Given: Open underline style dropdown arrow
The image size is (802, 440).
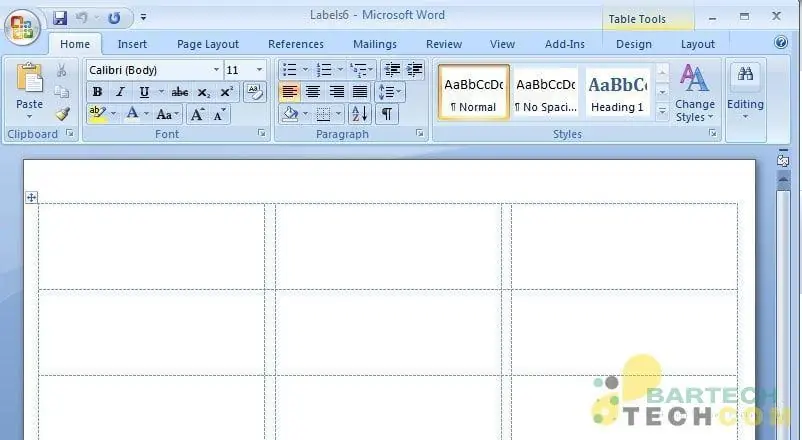Looking at the screenshot, I should tap(161, 92).
